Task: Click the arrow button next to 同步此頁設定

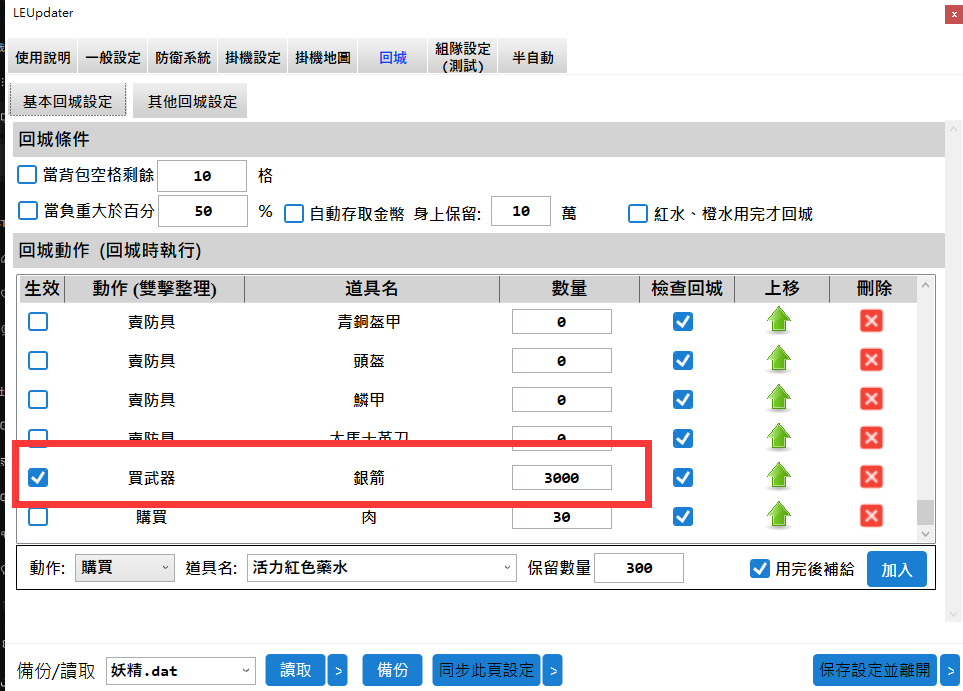Action: click(553, 670)
